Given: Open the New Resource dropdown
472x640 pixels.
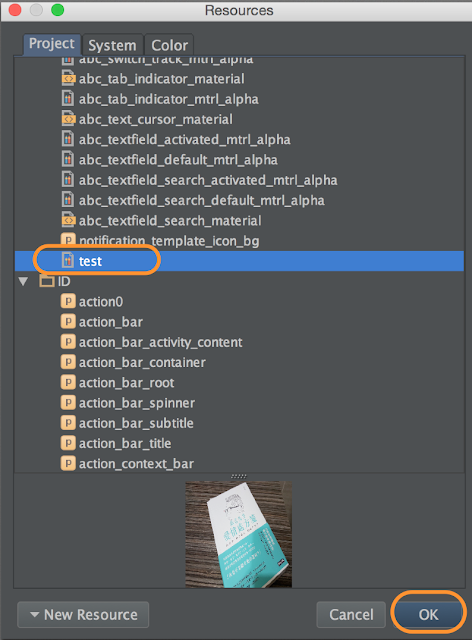Looking at the screenshot, I should pos(83,614).
